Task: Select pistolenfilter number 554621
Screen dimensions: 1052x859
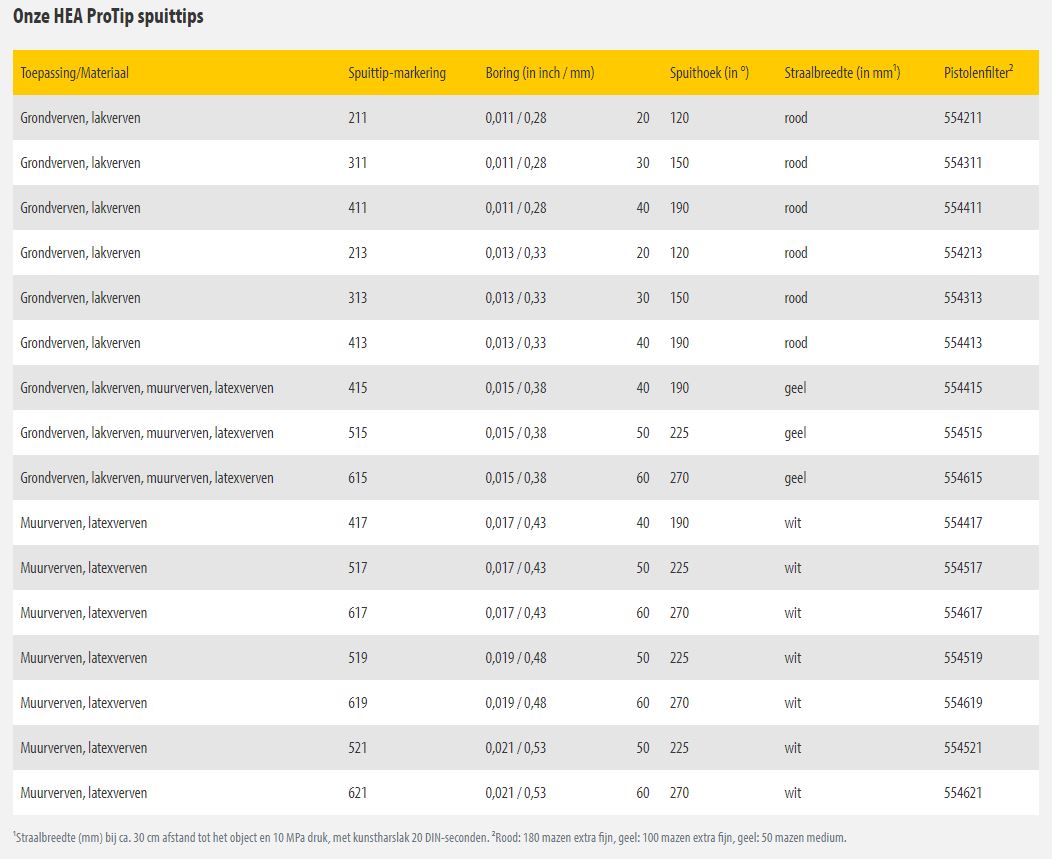Action: [x=962, y=793]
